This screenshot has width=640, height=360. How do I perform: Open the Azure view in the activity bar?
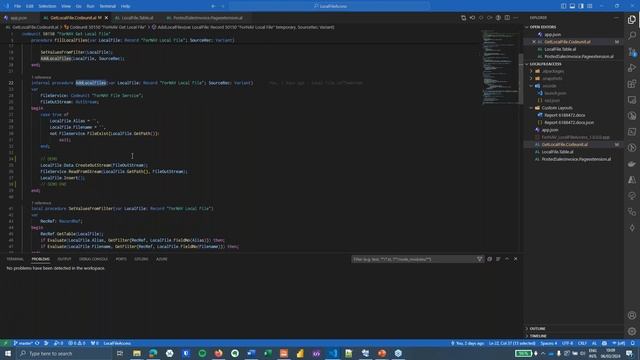tap(632, 180)
